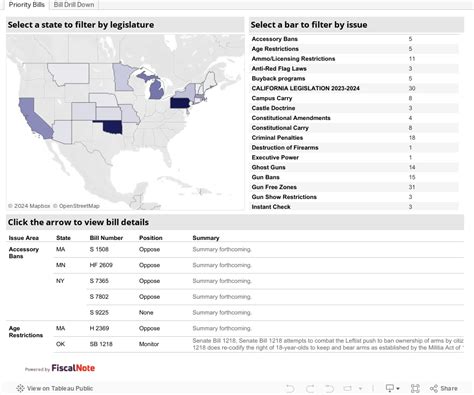Viewport: 474px width, 395px height.
Task: Filter by Ghost Guns issue
Action: [355, 167]
